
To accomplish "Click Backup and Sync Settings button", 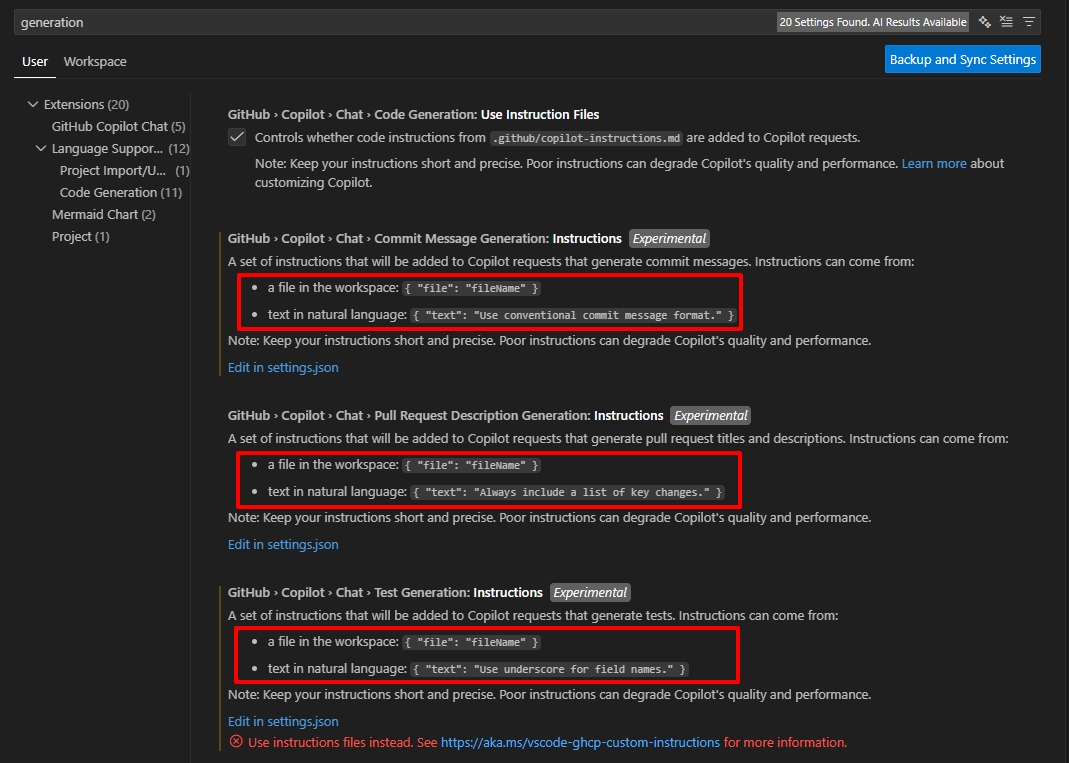I will point(962,59).
